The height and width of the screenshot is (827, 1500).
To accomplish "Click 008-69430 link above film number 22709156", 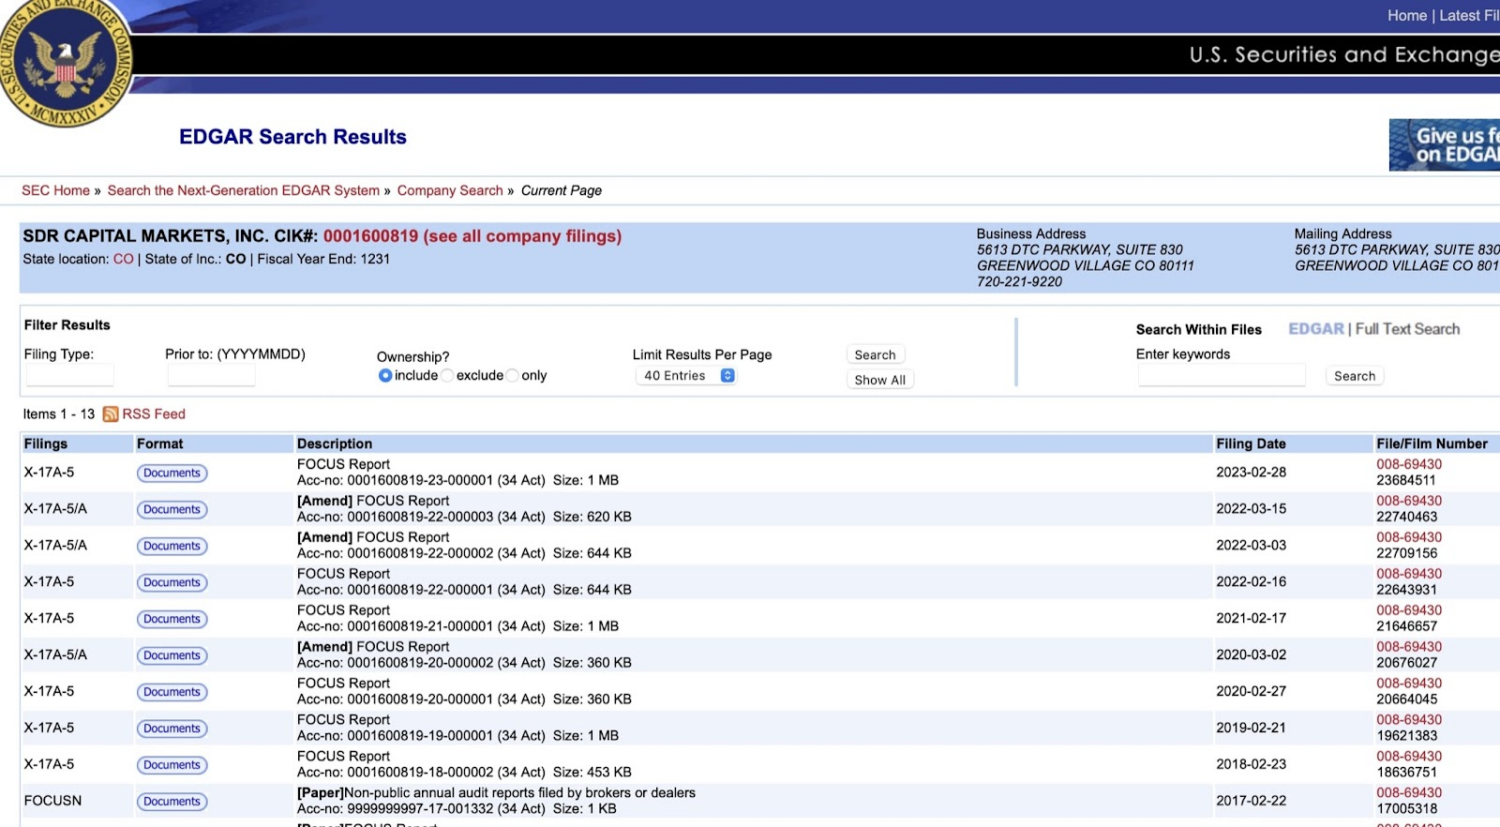I will (x=1409, y=537).
